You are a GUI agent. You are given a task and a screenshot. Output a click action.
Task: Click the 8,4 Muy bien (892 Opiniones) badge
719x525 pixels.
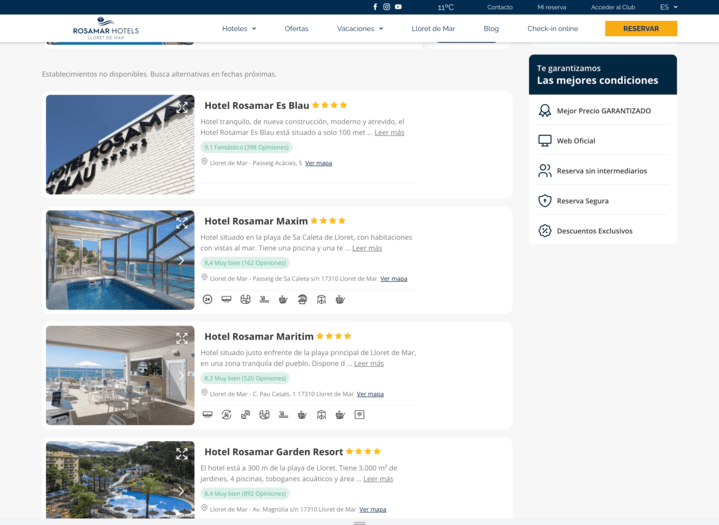(x=245, y=493)
